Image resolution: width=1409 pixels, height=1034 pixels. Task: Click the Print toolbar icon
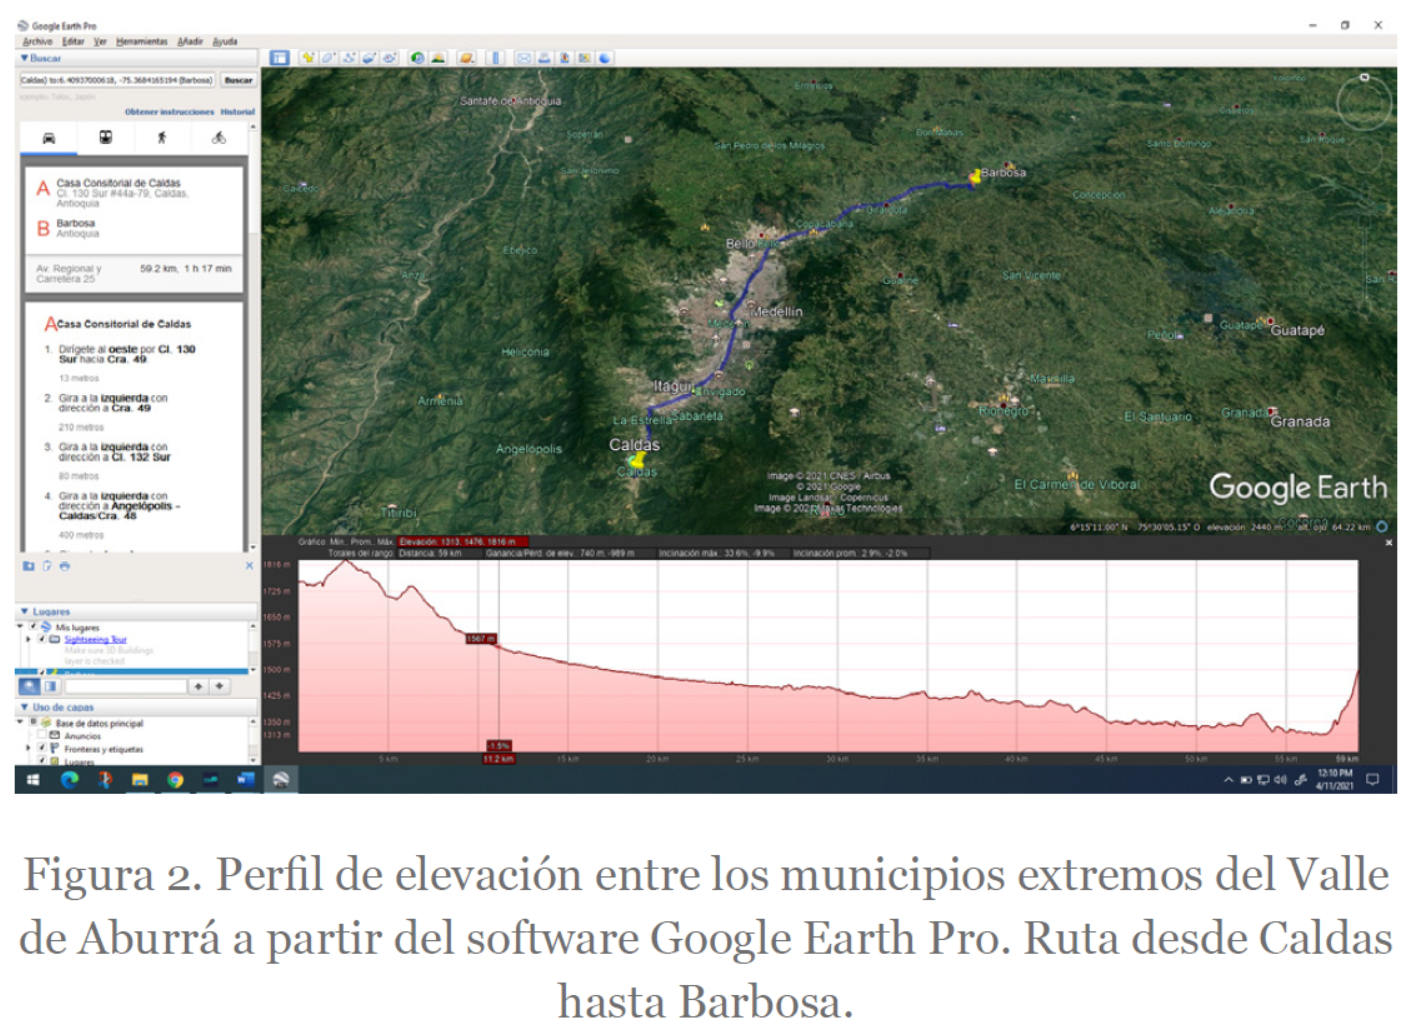tap(544, 58)
